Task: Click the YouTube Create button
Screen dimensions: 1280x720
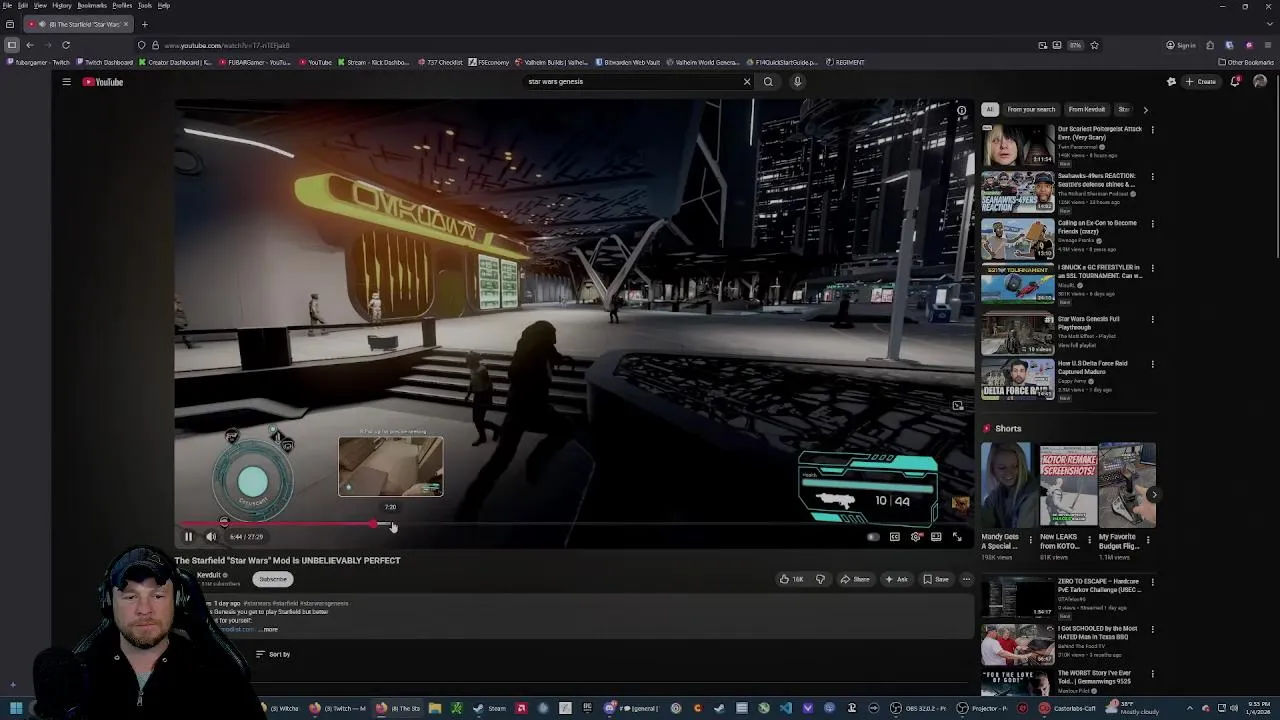Action: [1201, 82]
